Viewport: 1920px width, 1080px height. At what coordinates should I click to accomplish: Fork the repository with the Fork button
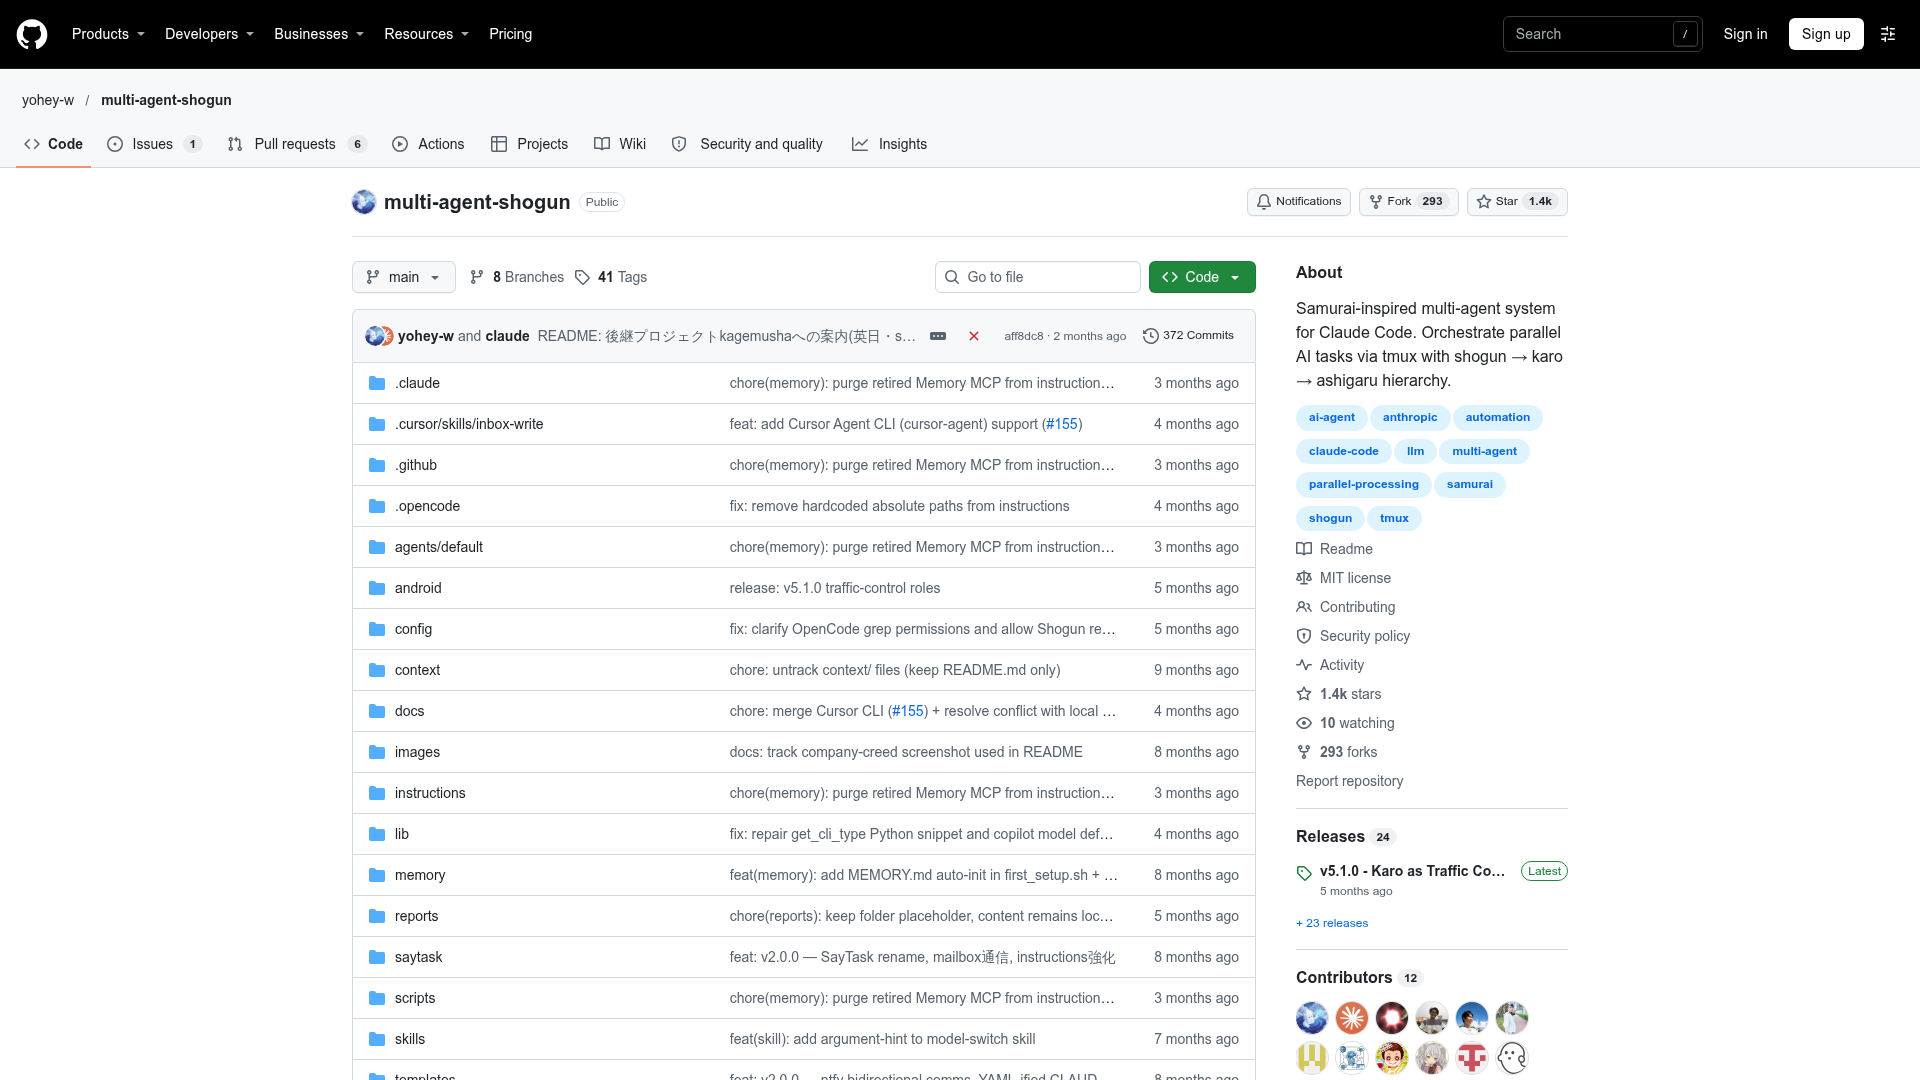[x=1408, y=202]
